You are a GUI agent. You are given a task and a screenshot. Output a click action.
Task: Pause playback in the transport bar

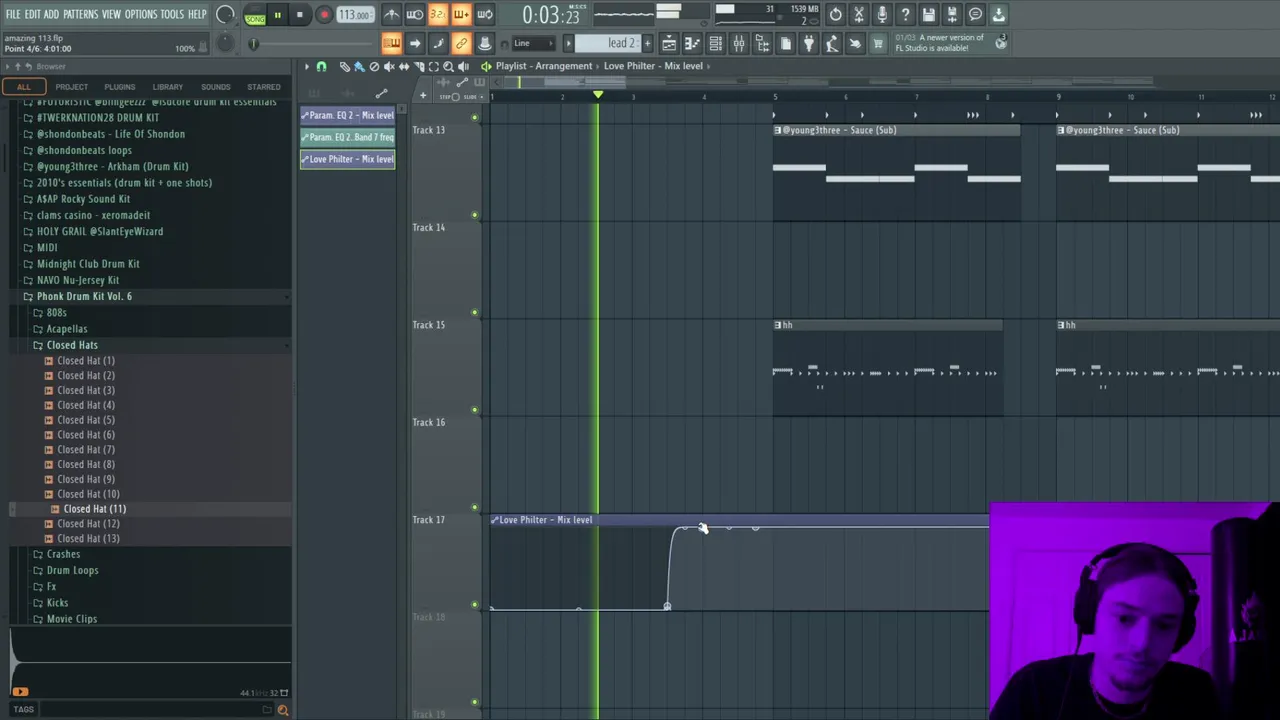coord(277,15)
